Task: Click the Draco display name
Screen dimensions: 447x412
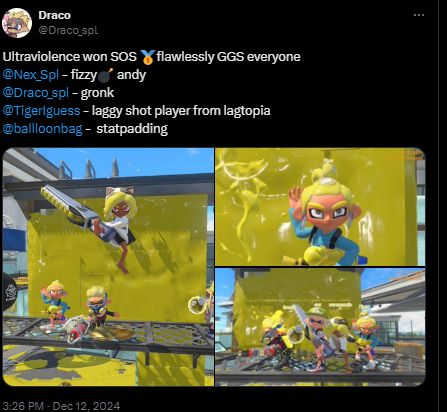Action: tap(54, 15)
